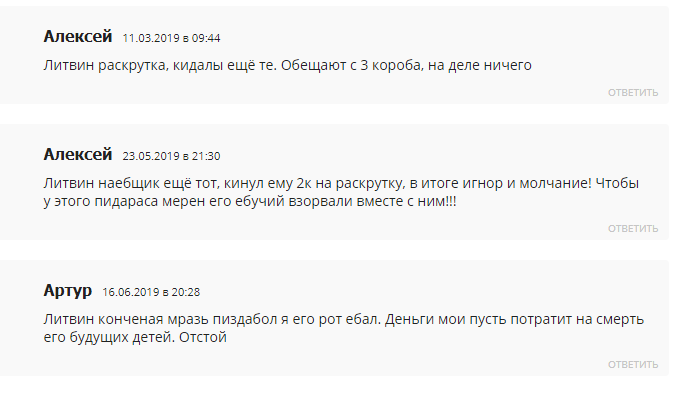
Task: Click comment text starting with Литвин раскрутка
Action: (288, 65)
